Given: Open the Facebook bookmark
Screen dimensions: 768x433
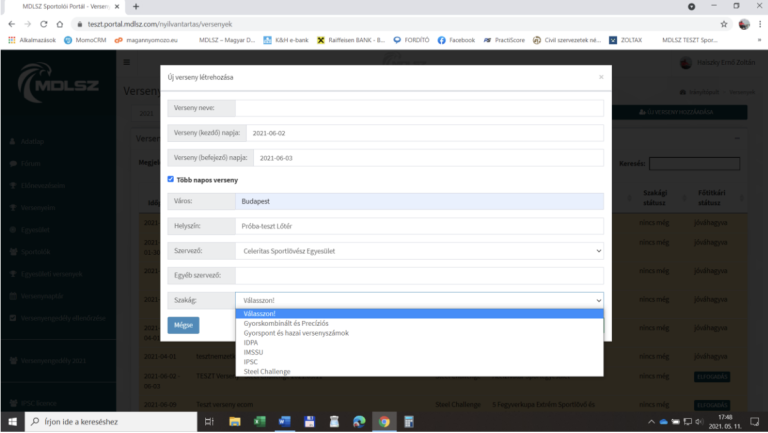Looking at the screenshot, I should click(455, 40).
